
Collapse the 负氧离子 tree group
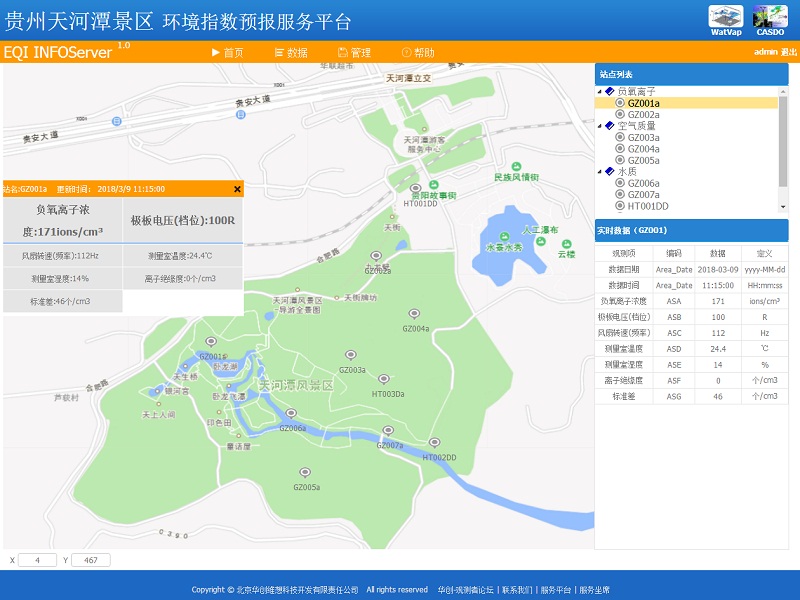(x=599, y=92)
